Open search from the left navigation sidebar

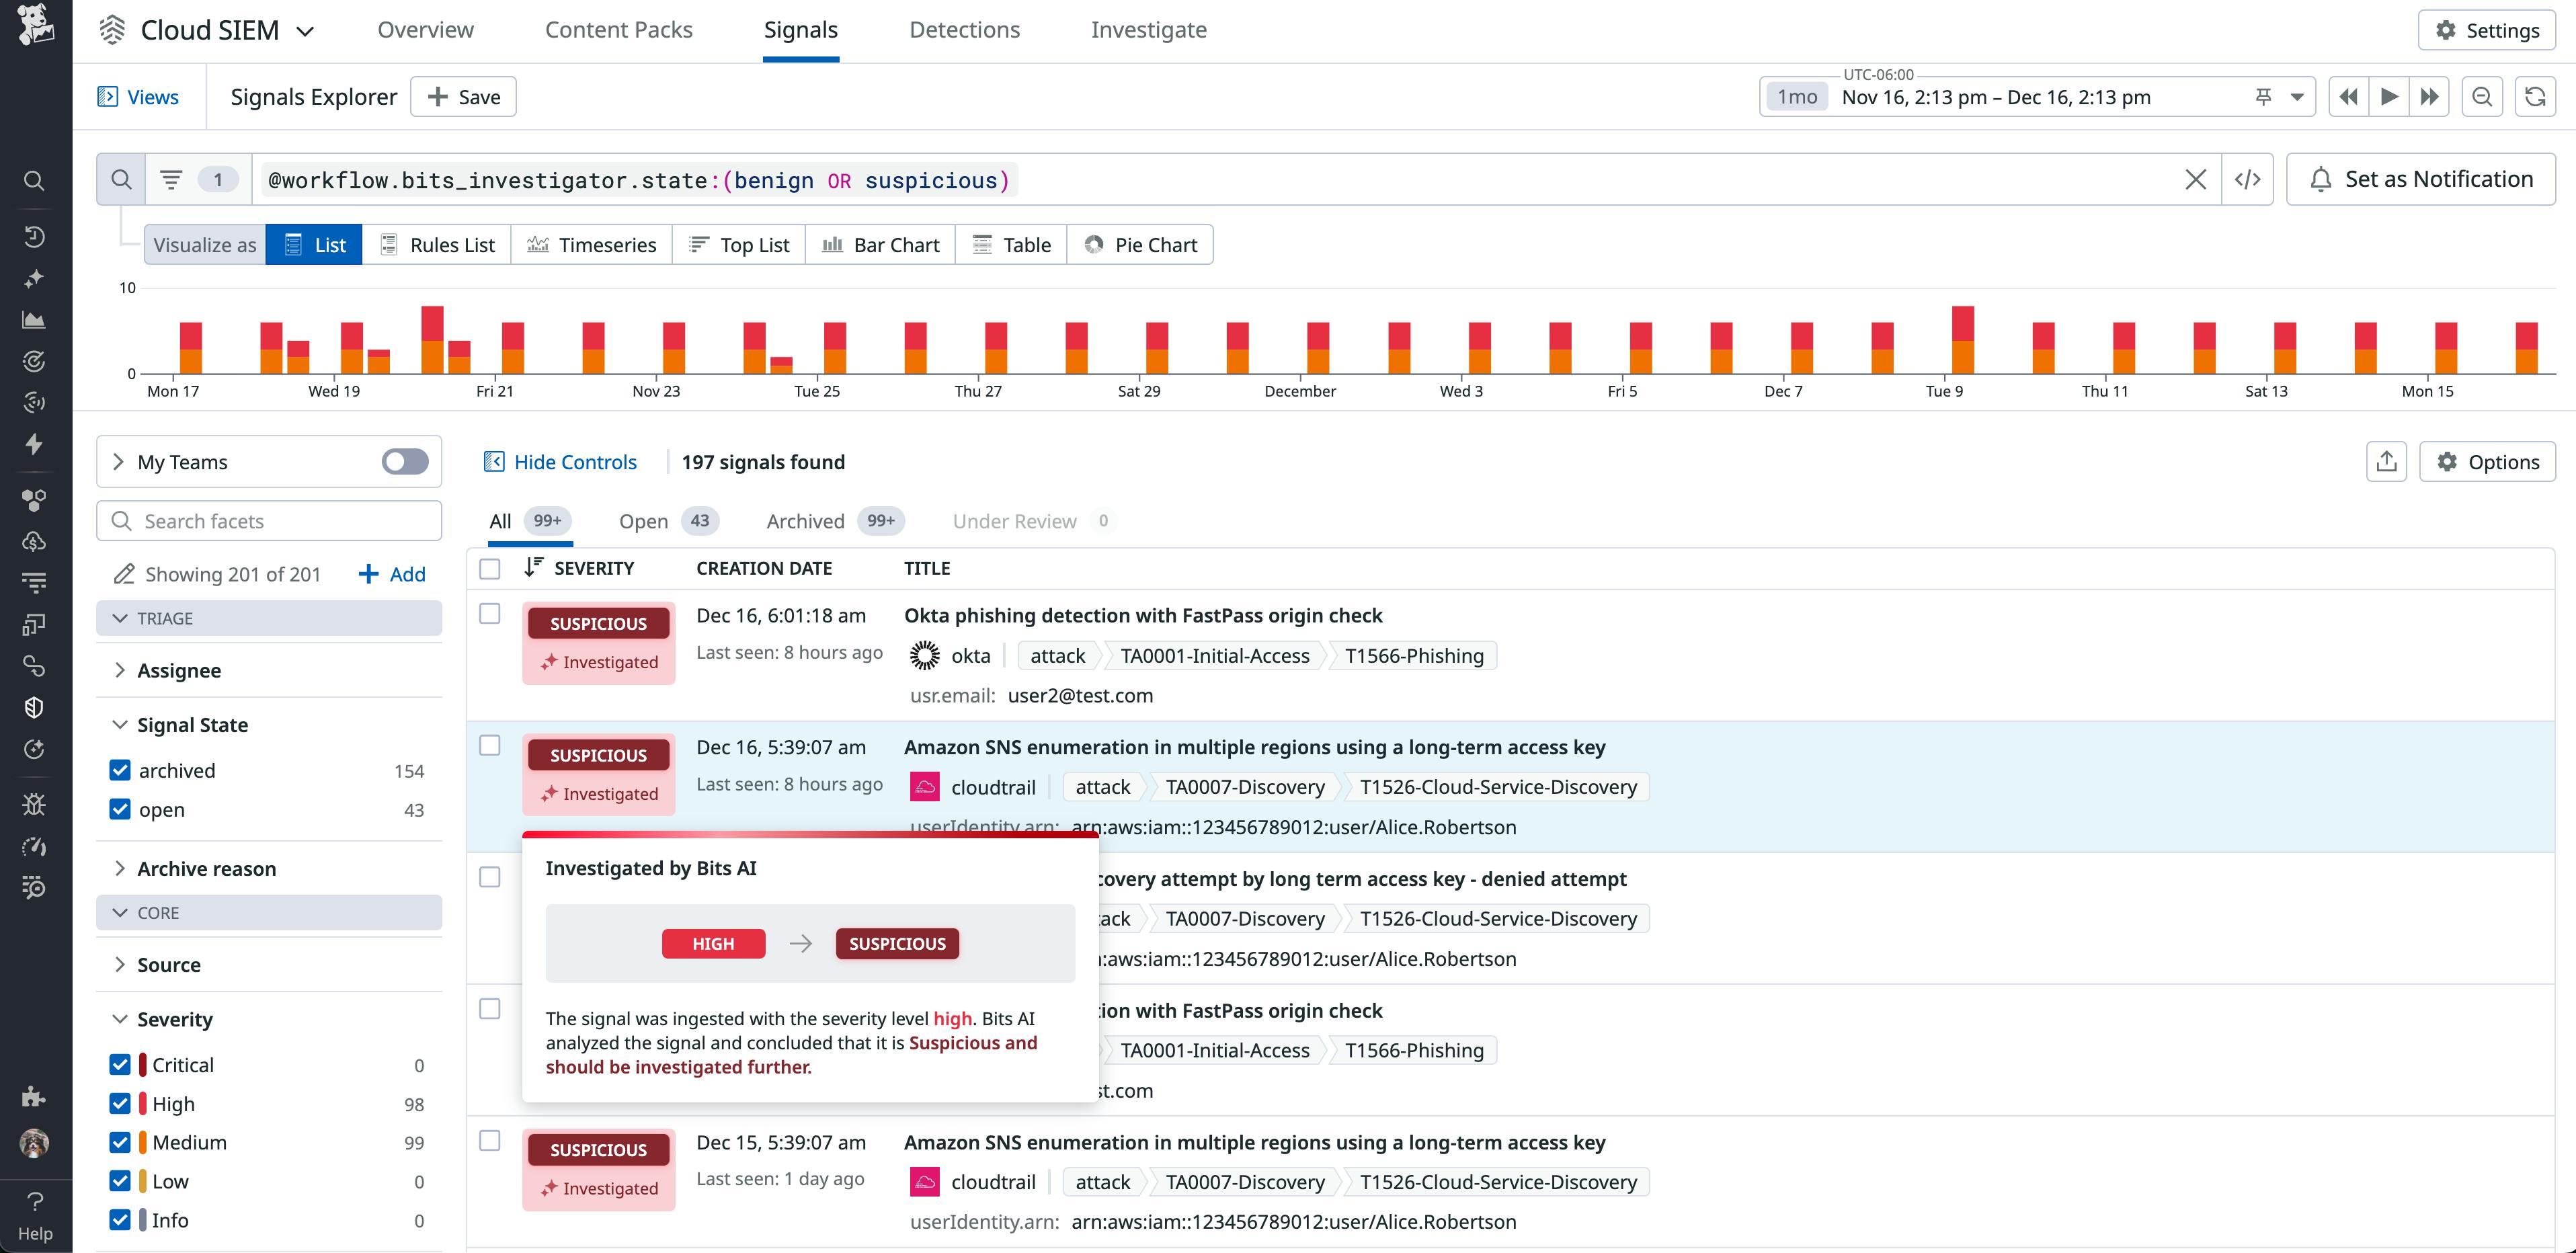point(33,180)
